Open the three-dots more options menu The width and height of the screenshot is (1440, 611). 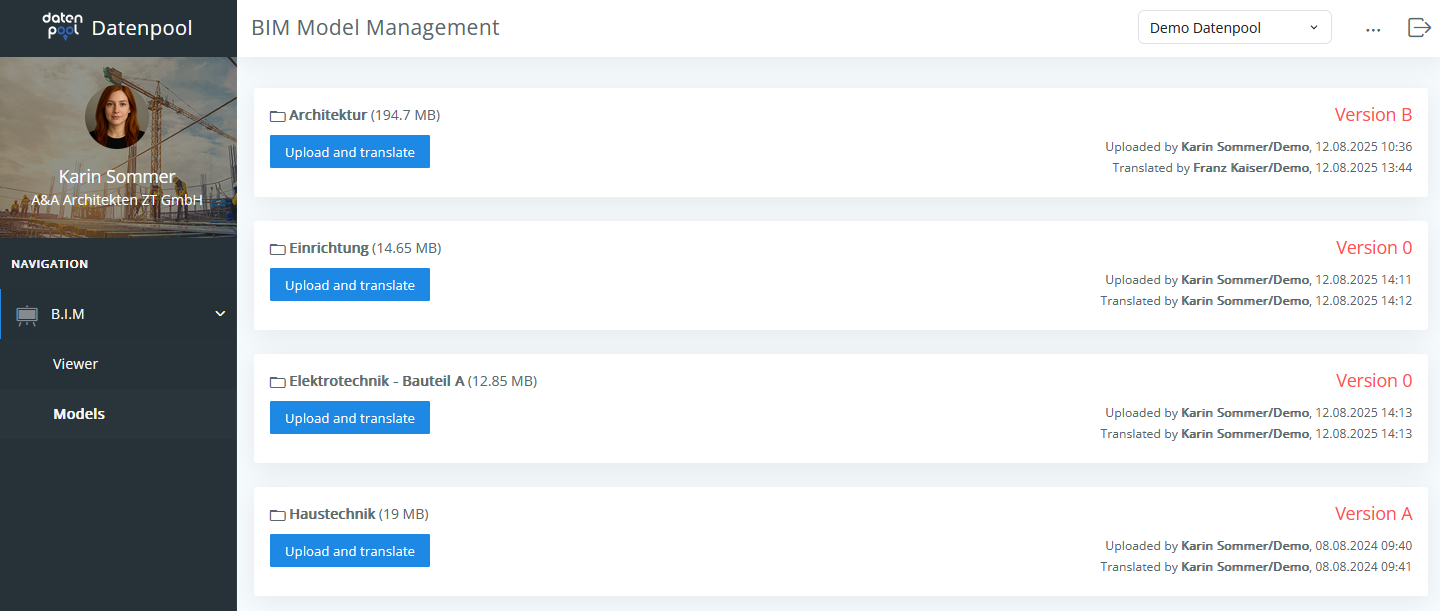point(1373,29)
